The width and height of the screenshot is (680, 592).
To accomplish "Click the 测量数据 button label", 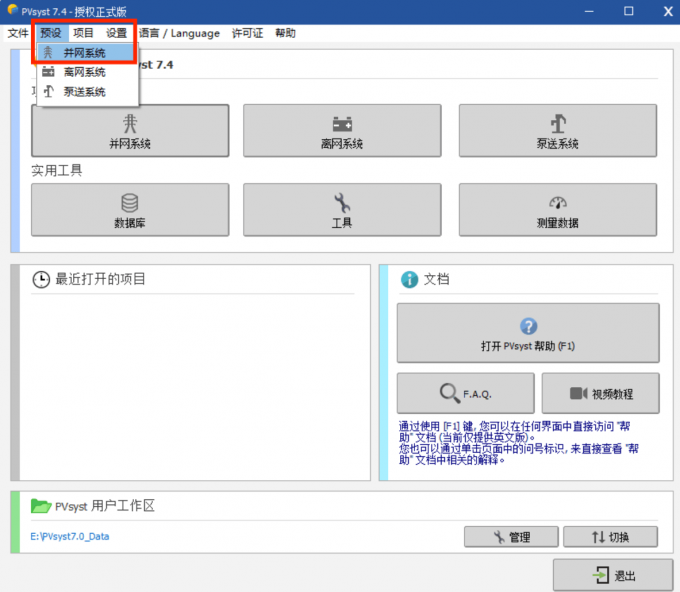I will click(558, 223).
